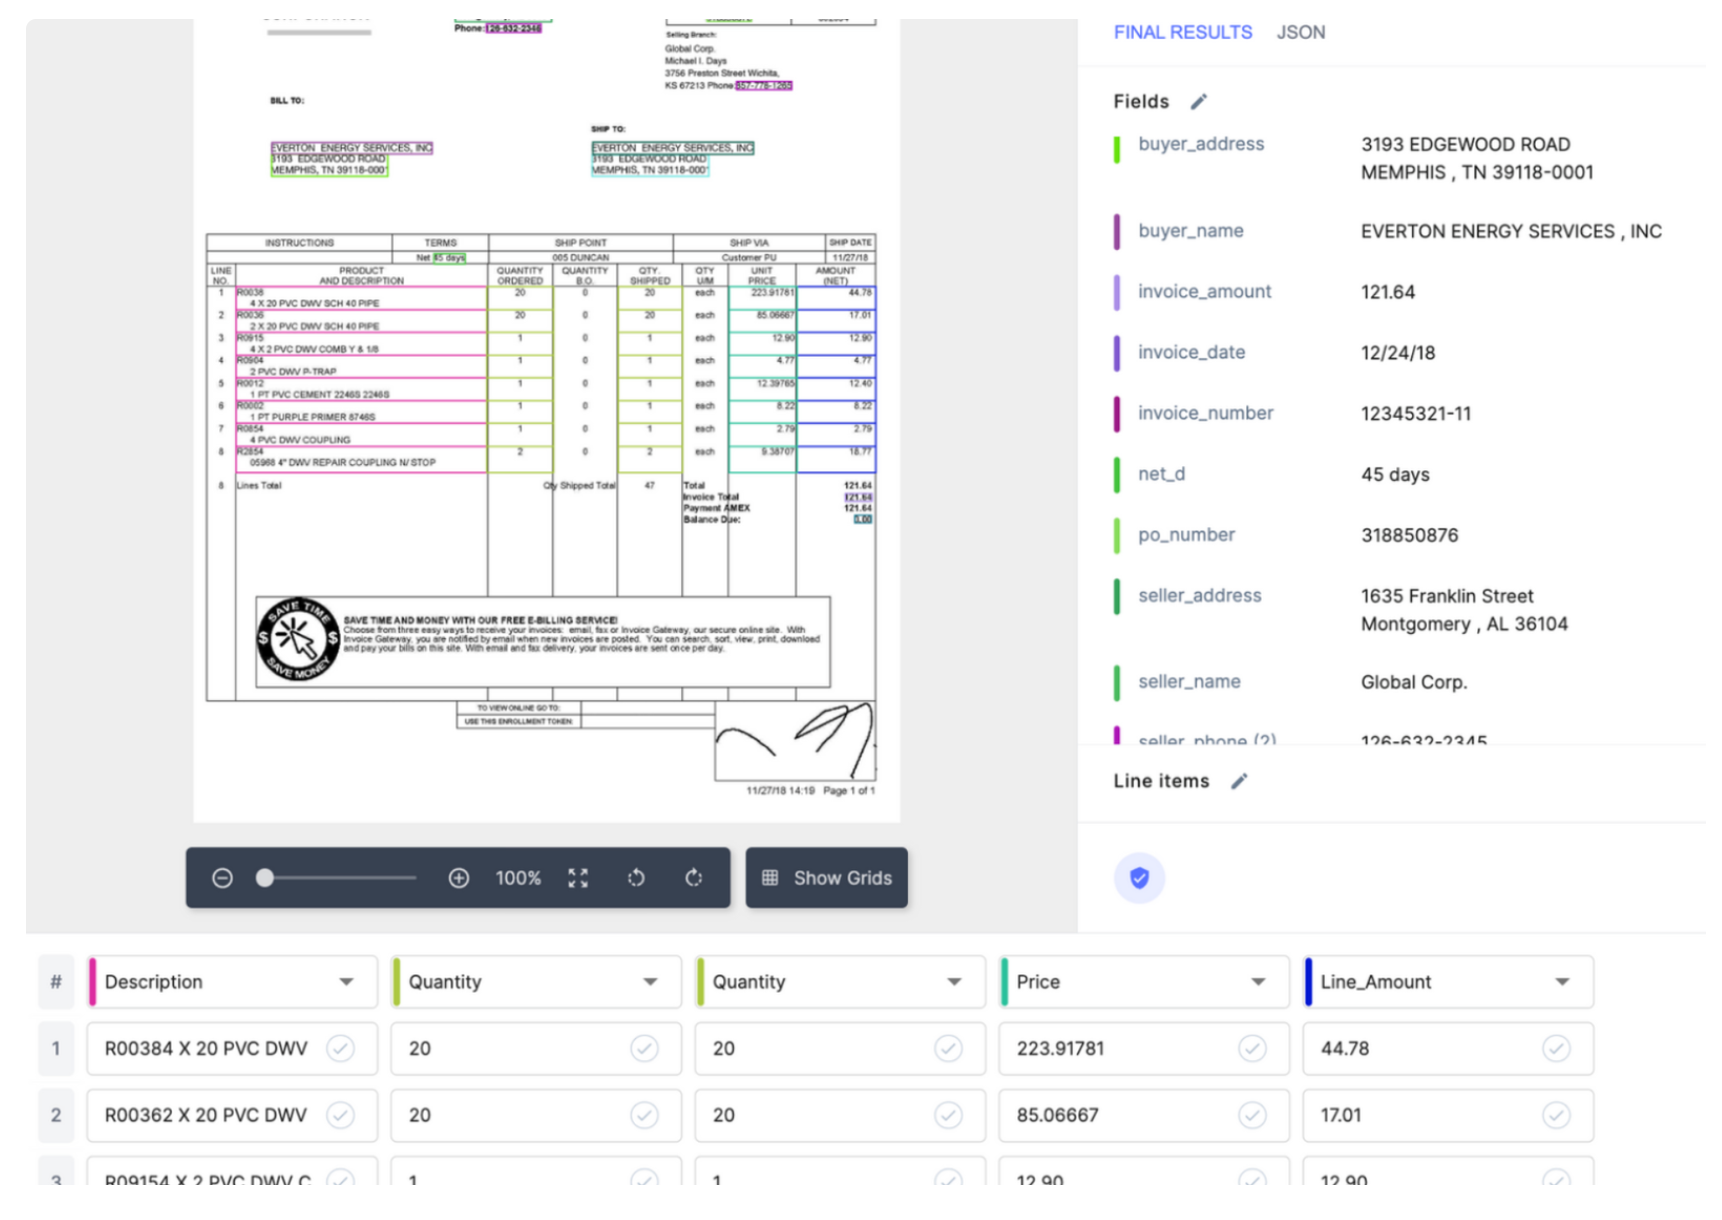Rotate the document clockwise
This screenshot has width=1722, height=1220.
pos(695,878)
